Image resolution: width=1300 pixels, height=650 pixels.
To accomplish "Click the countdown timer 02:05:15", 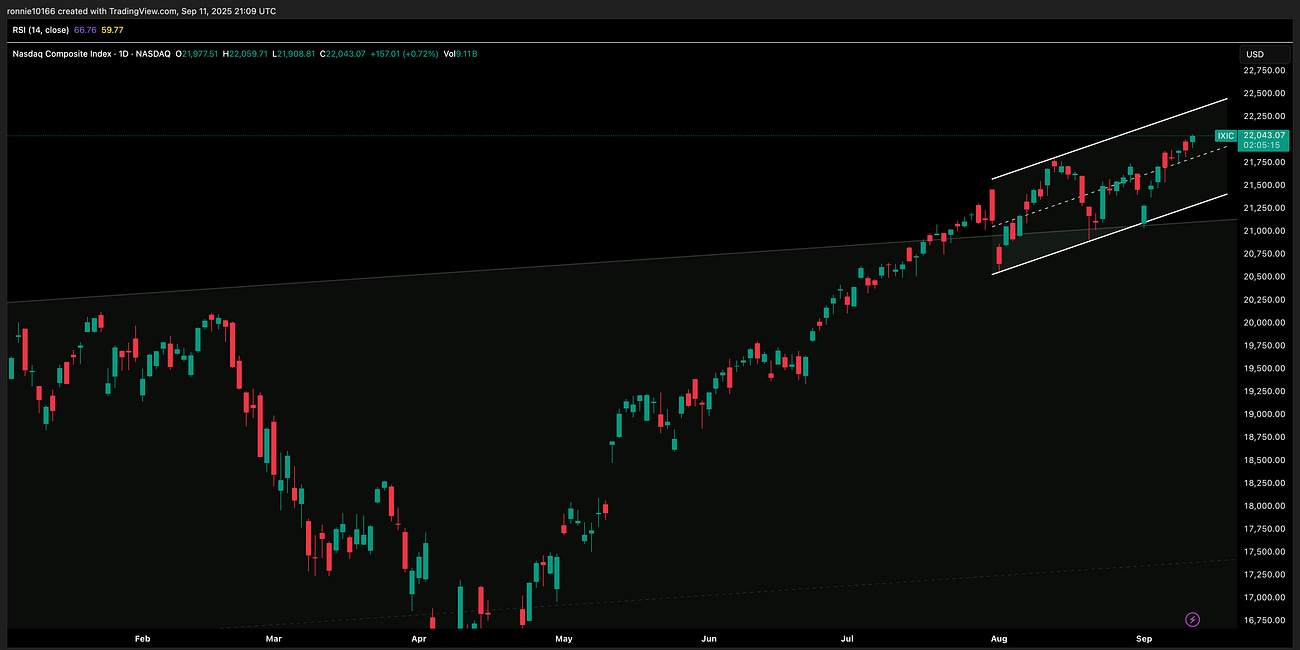I will click(x=1262, y=145).
